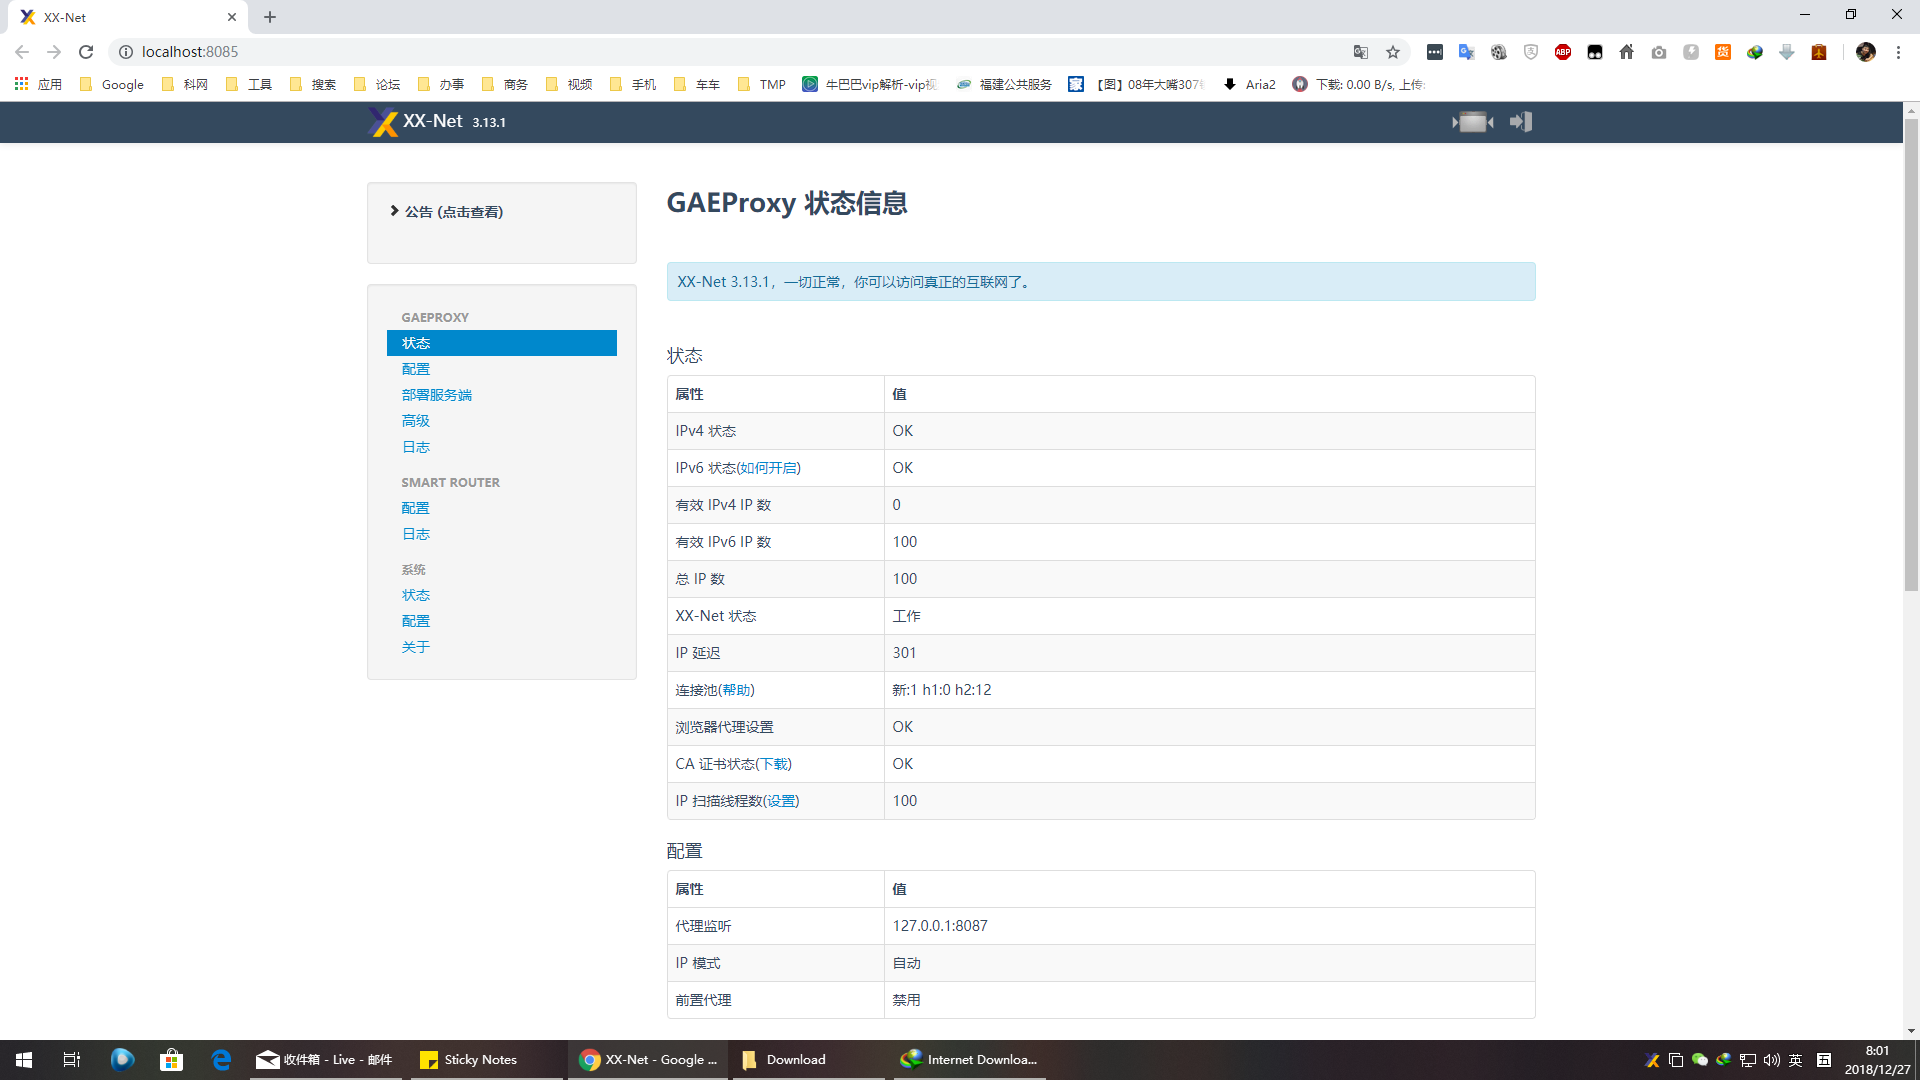Open 部署服务端 in the sidebar
The height and width of the screenshot is (1080, 1920).
[x=437, y=395]
